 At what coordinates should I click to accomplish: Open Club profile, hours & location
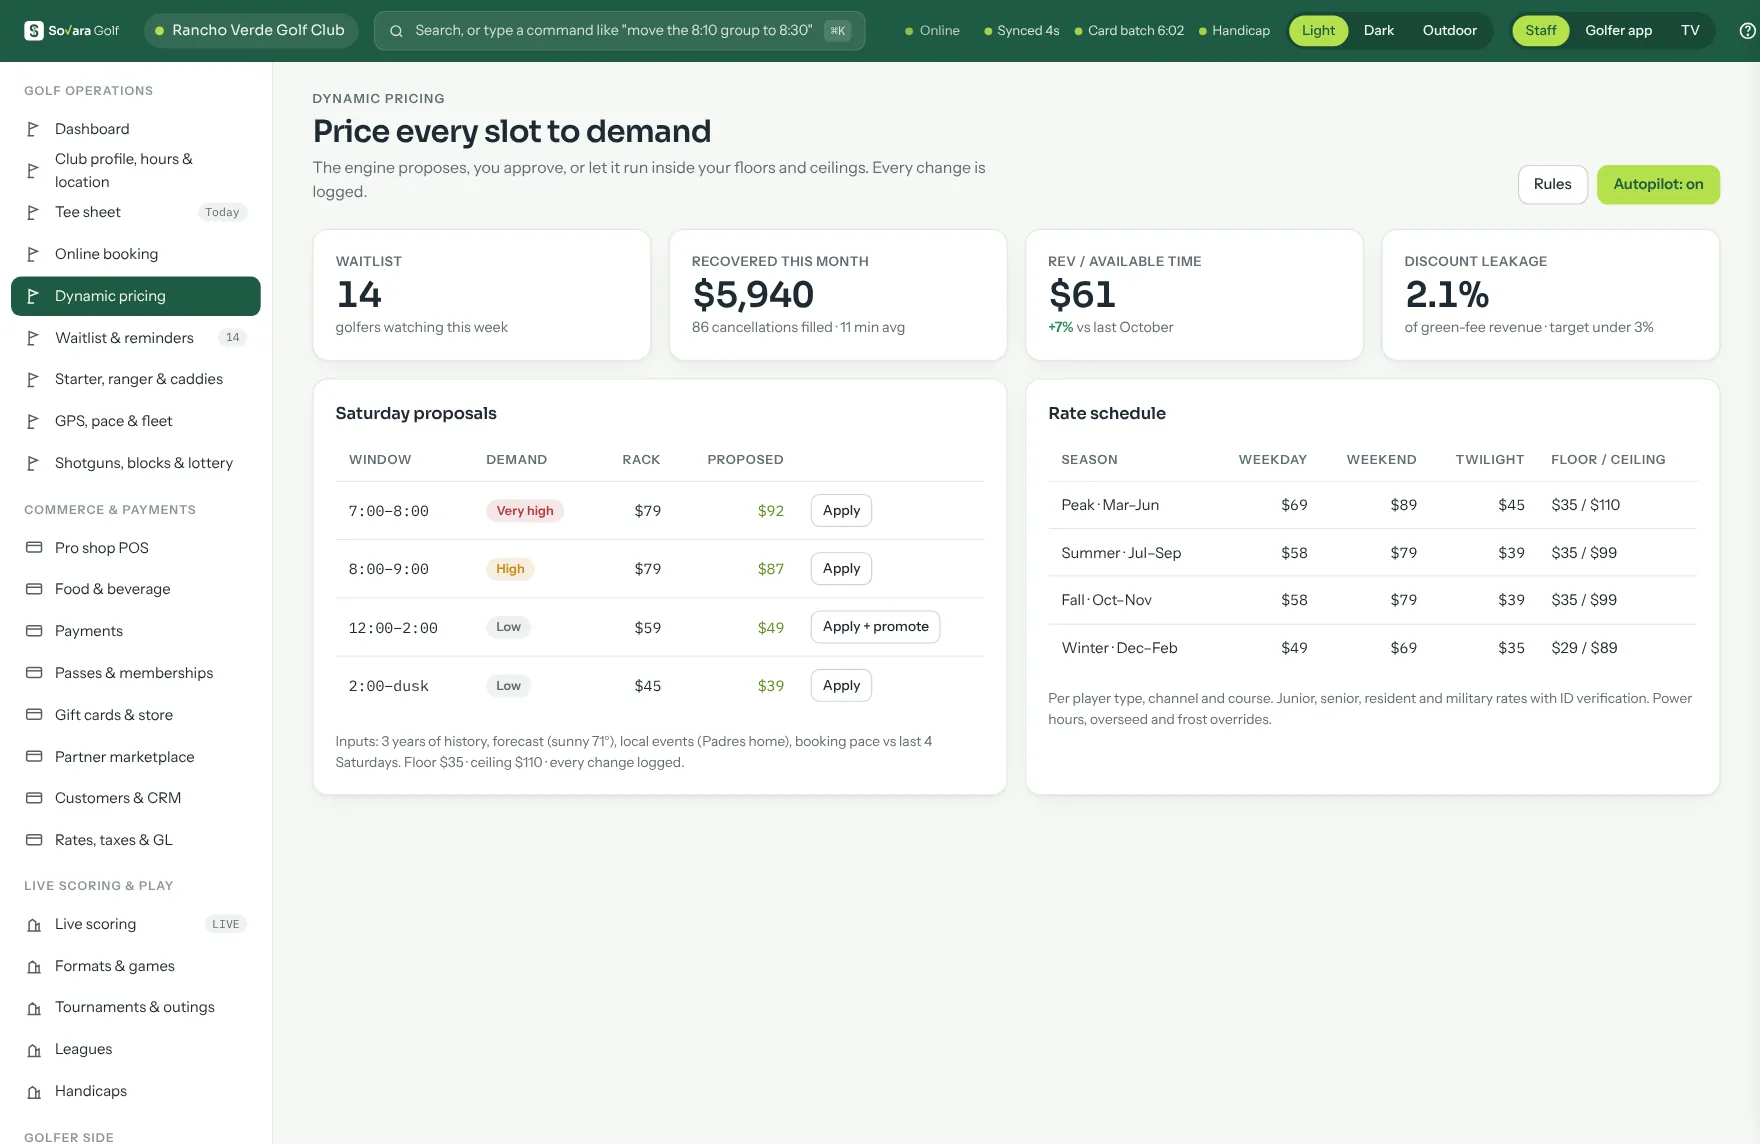(x=136, y=171)
